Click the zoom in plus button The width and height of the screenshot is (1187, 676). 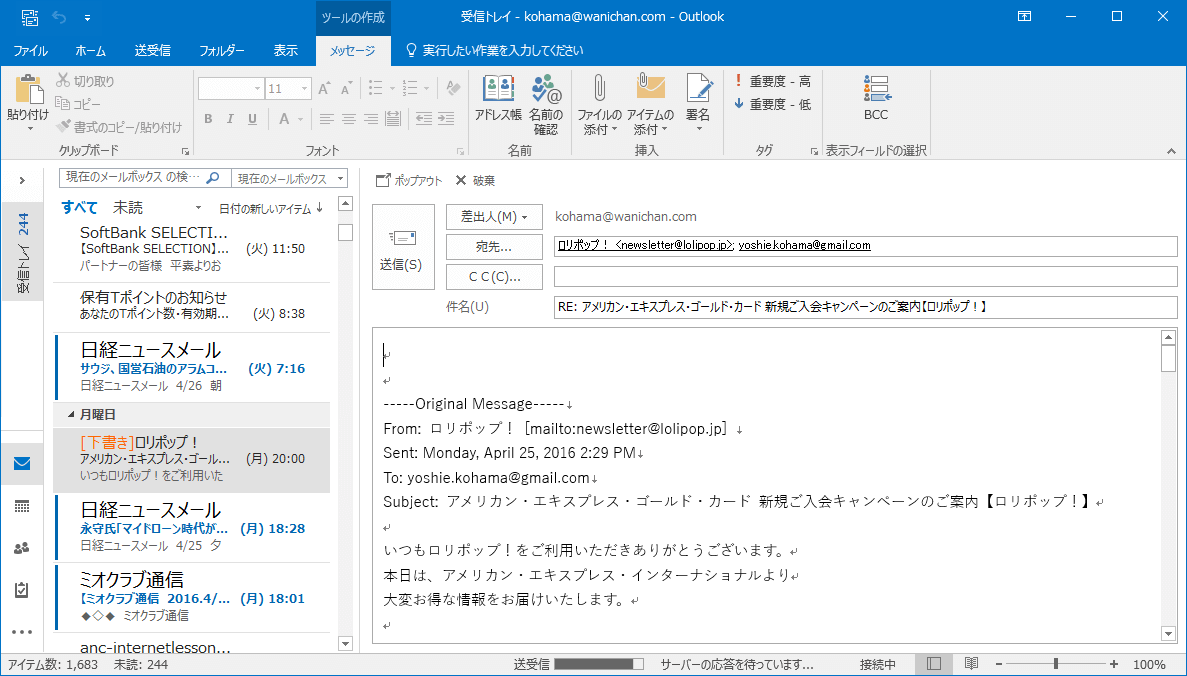pos(1114,664)
